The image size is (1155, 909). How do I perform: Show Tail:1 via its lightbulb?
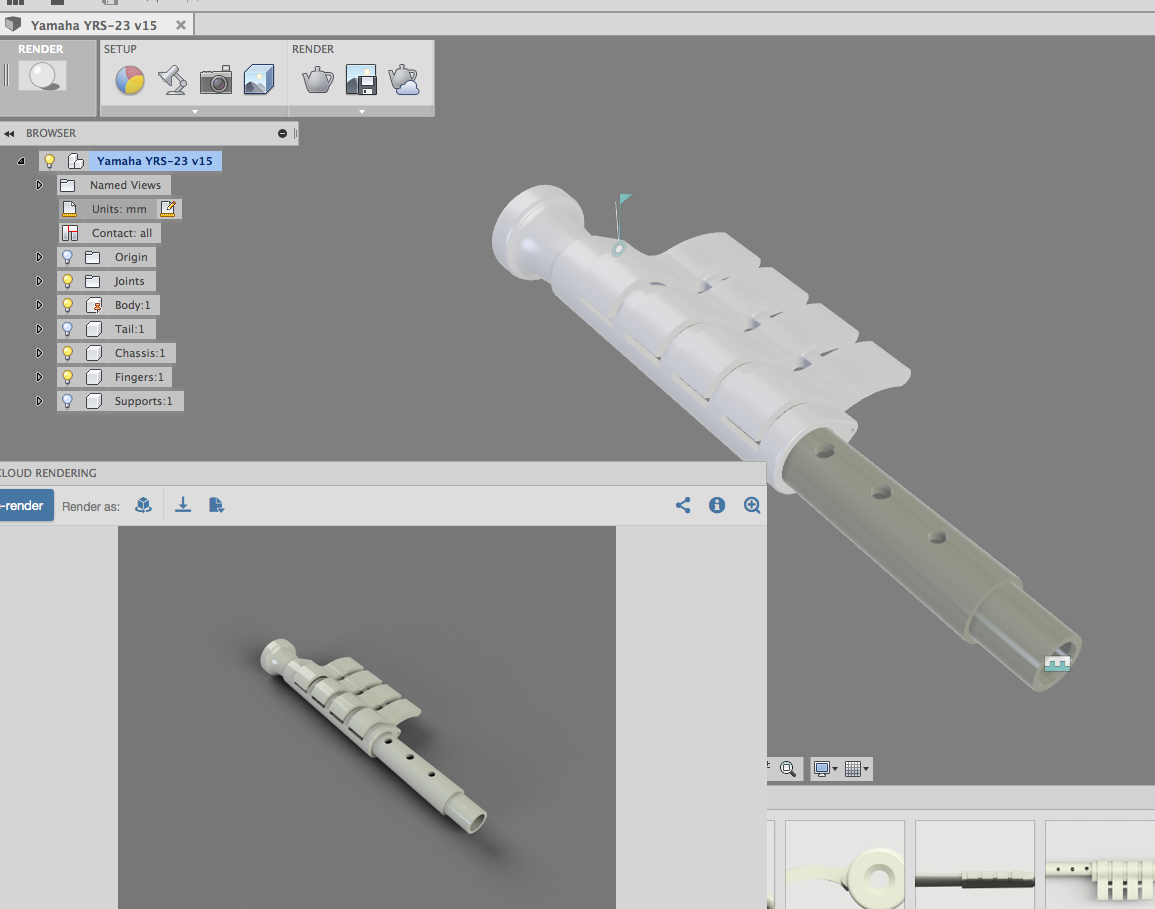[67, 329]
